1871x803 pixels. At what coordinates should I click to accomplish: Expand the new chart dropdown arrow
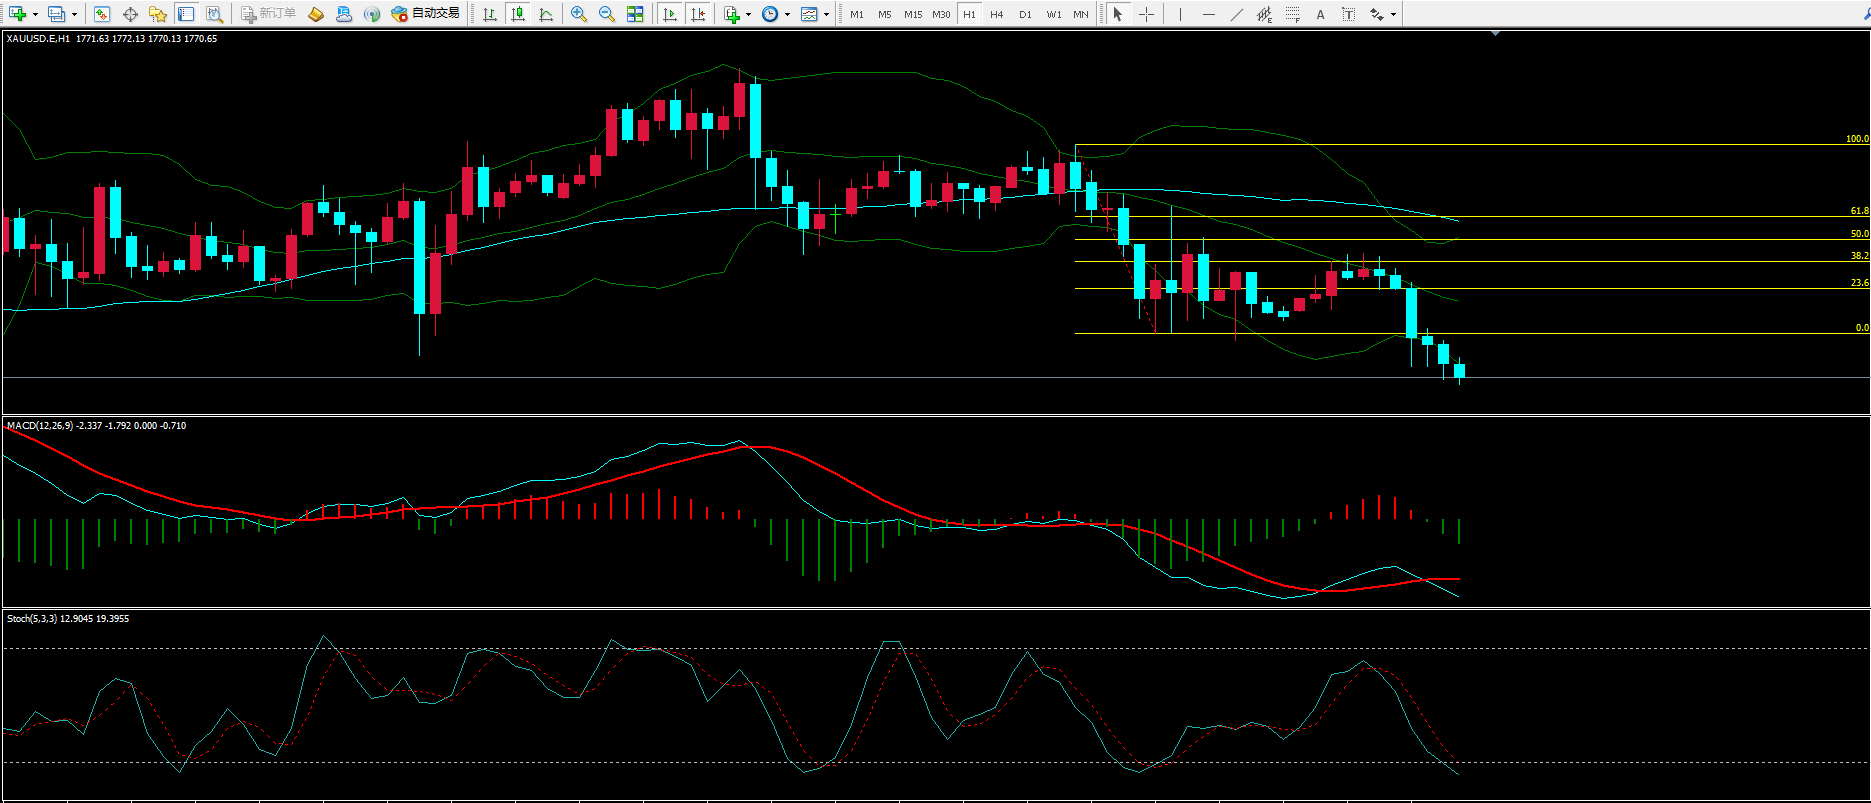click(36, 14)
